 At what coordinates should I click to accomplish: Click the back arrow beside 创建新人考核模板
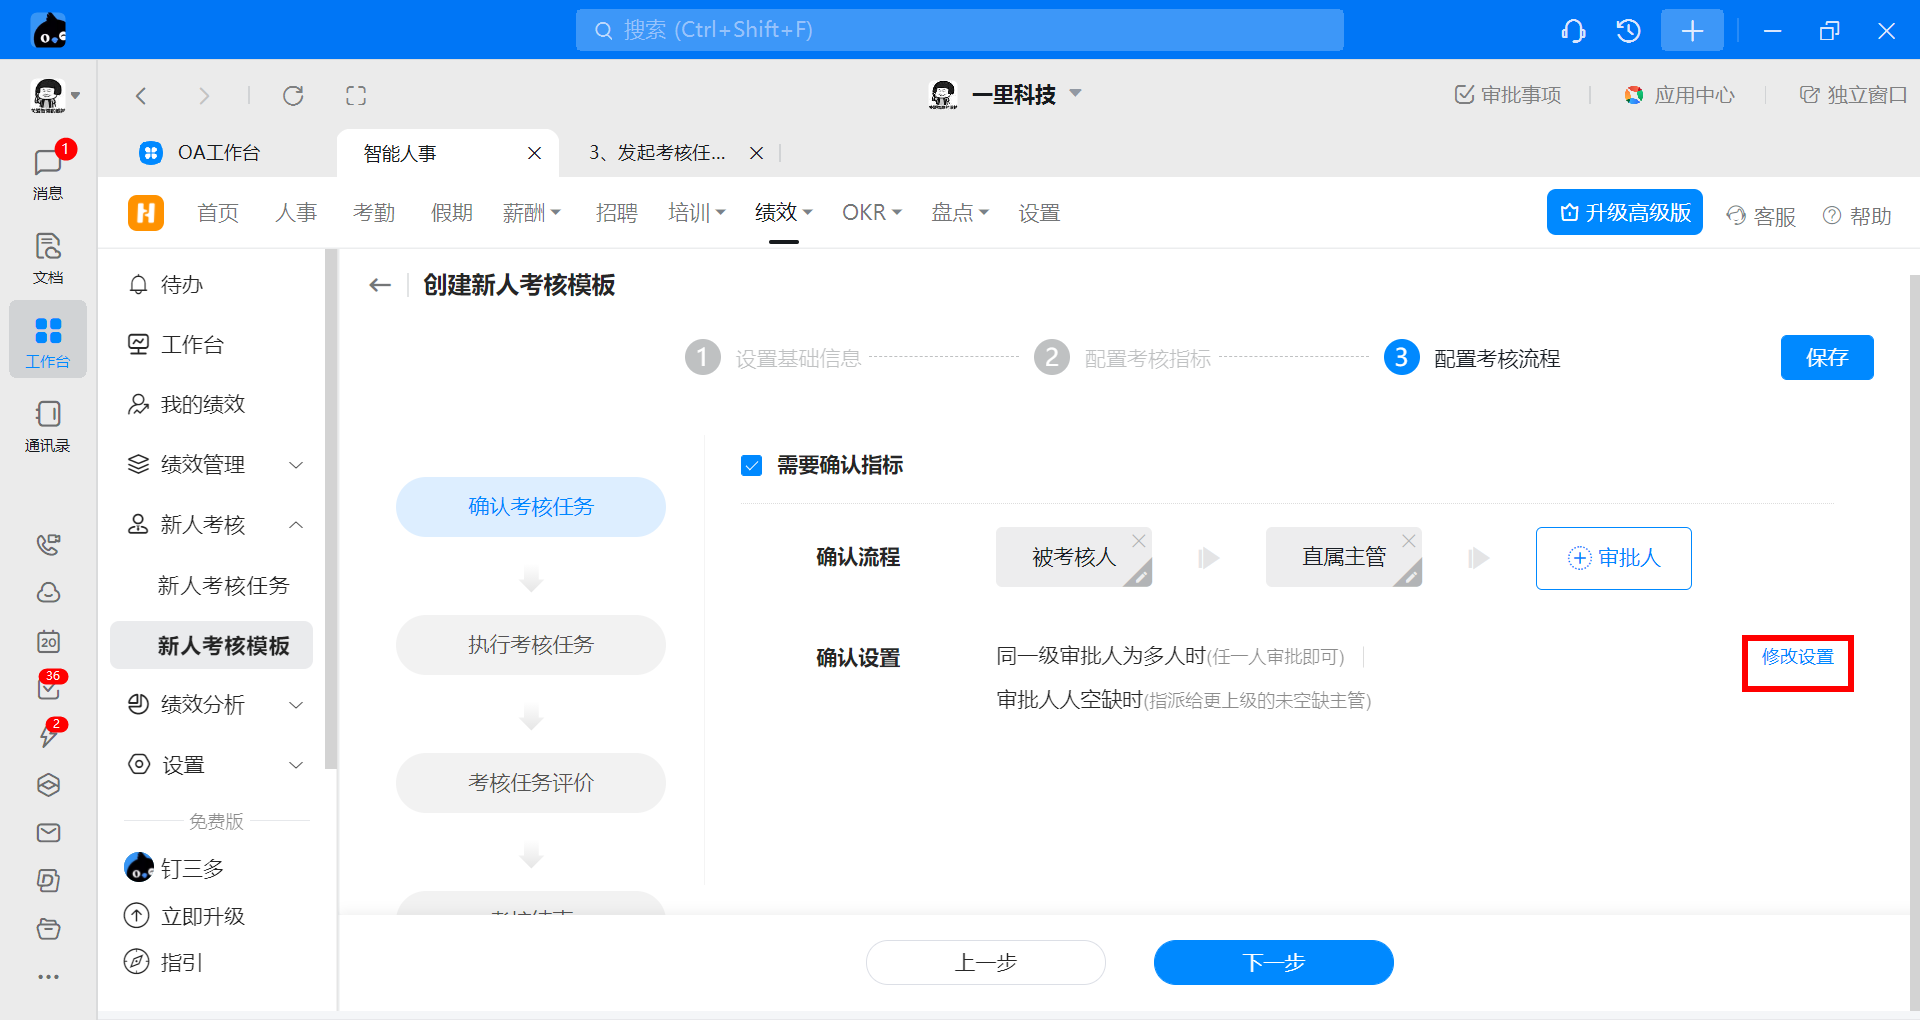pos(380,285)
